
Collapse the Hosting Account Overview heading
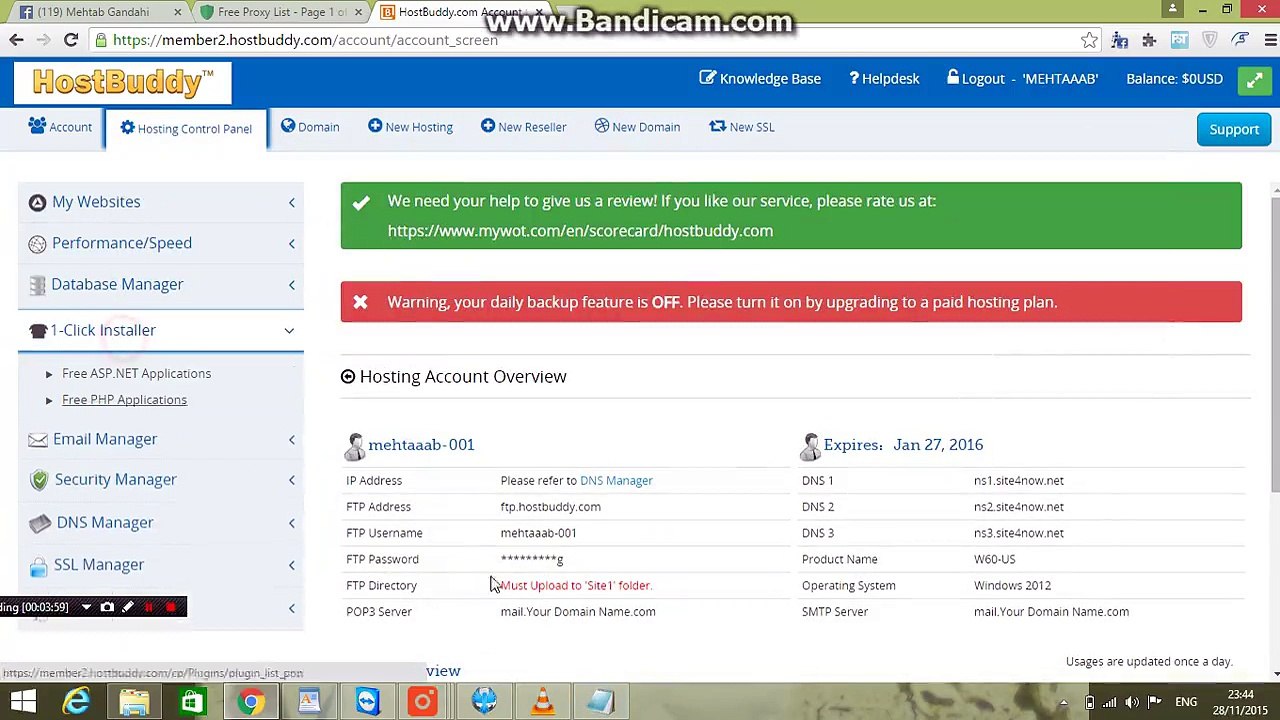454,377
